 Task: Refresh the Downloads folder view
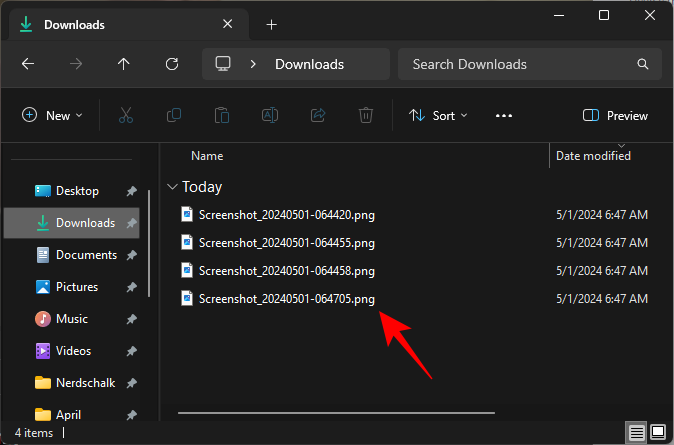coord(172,64)
